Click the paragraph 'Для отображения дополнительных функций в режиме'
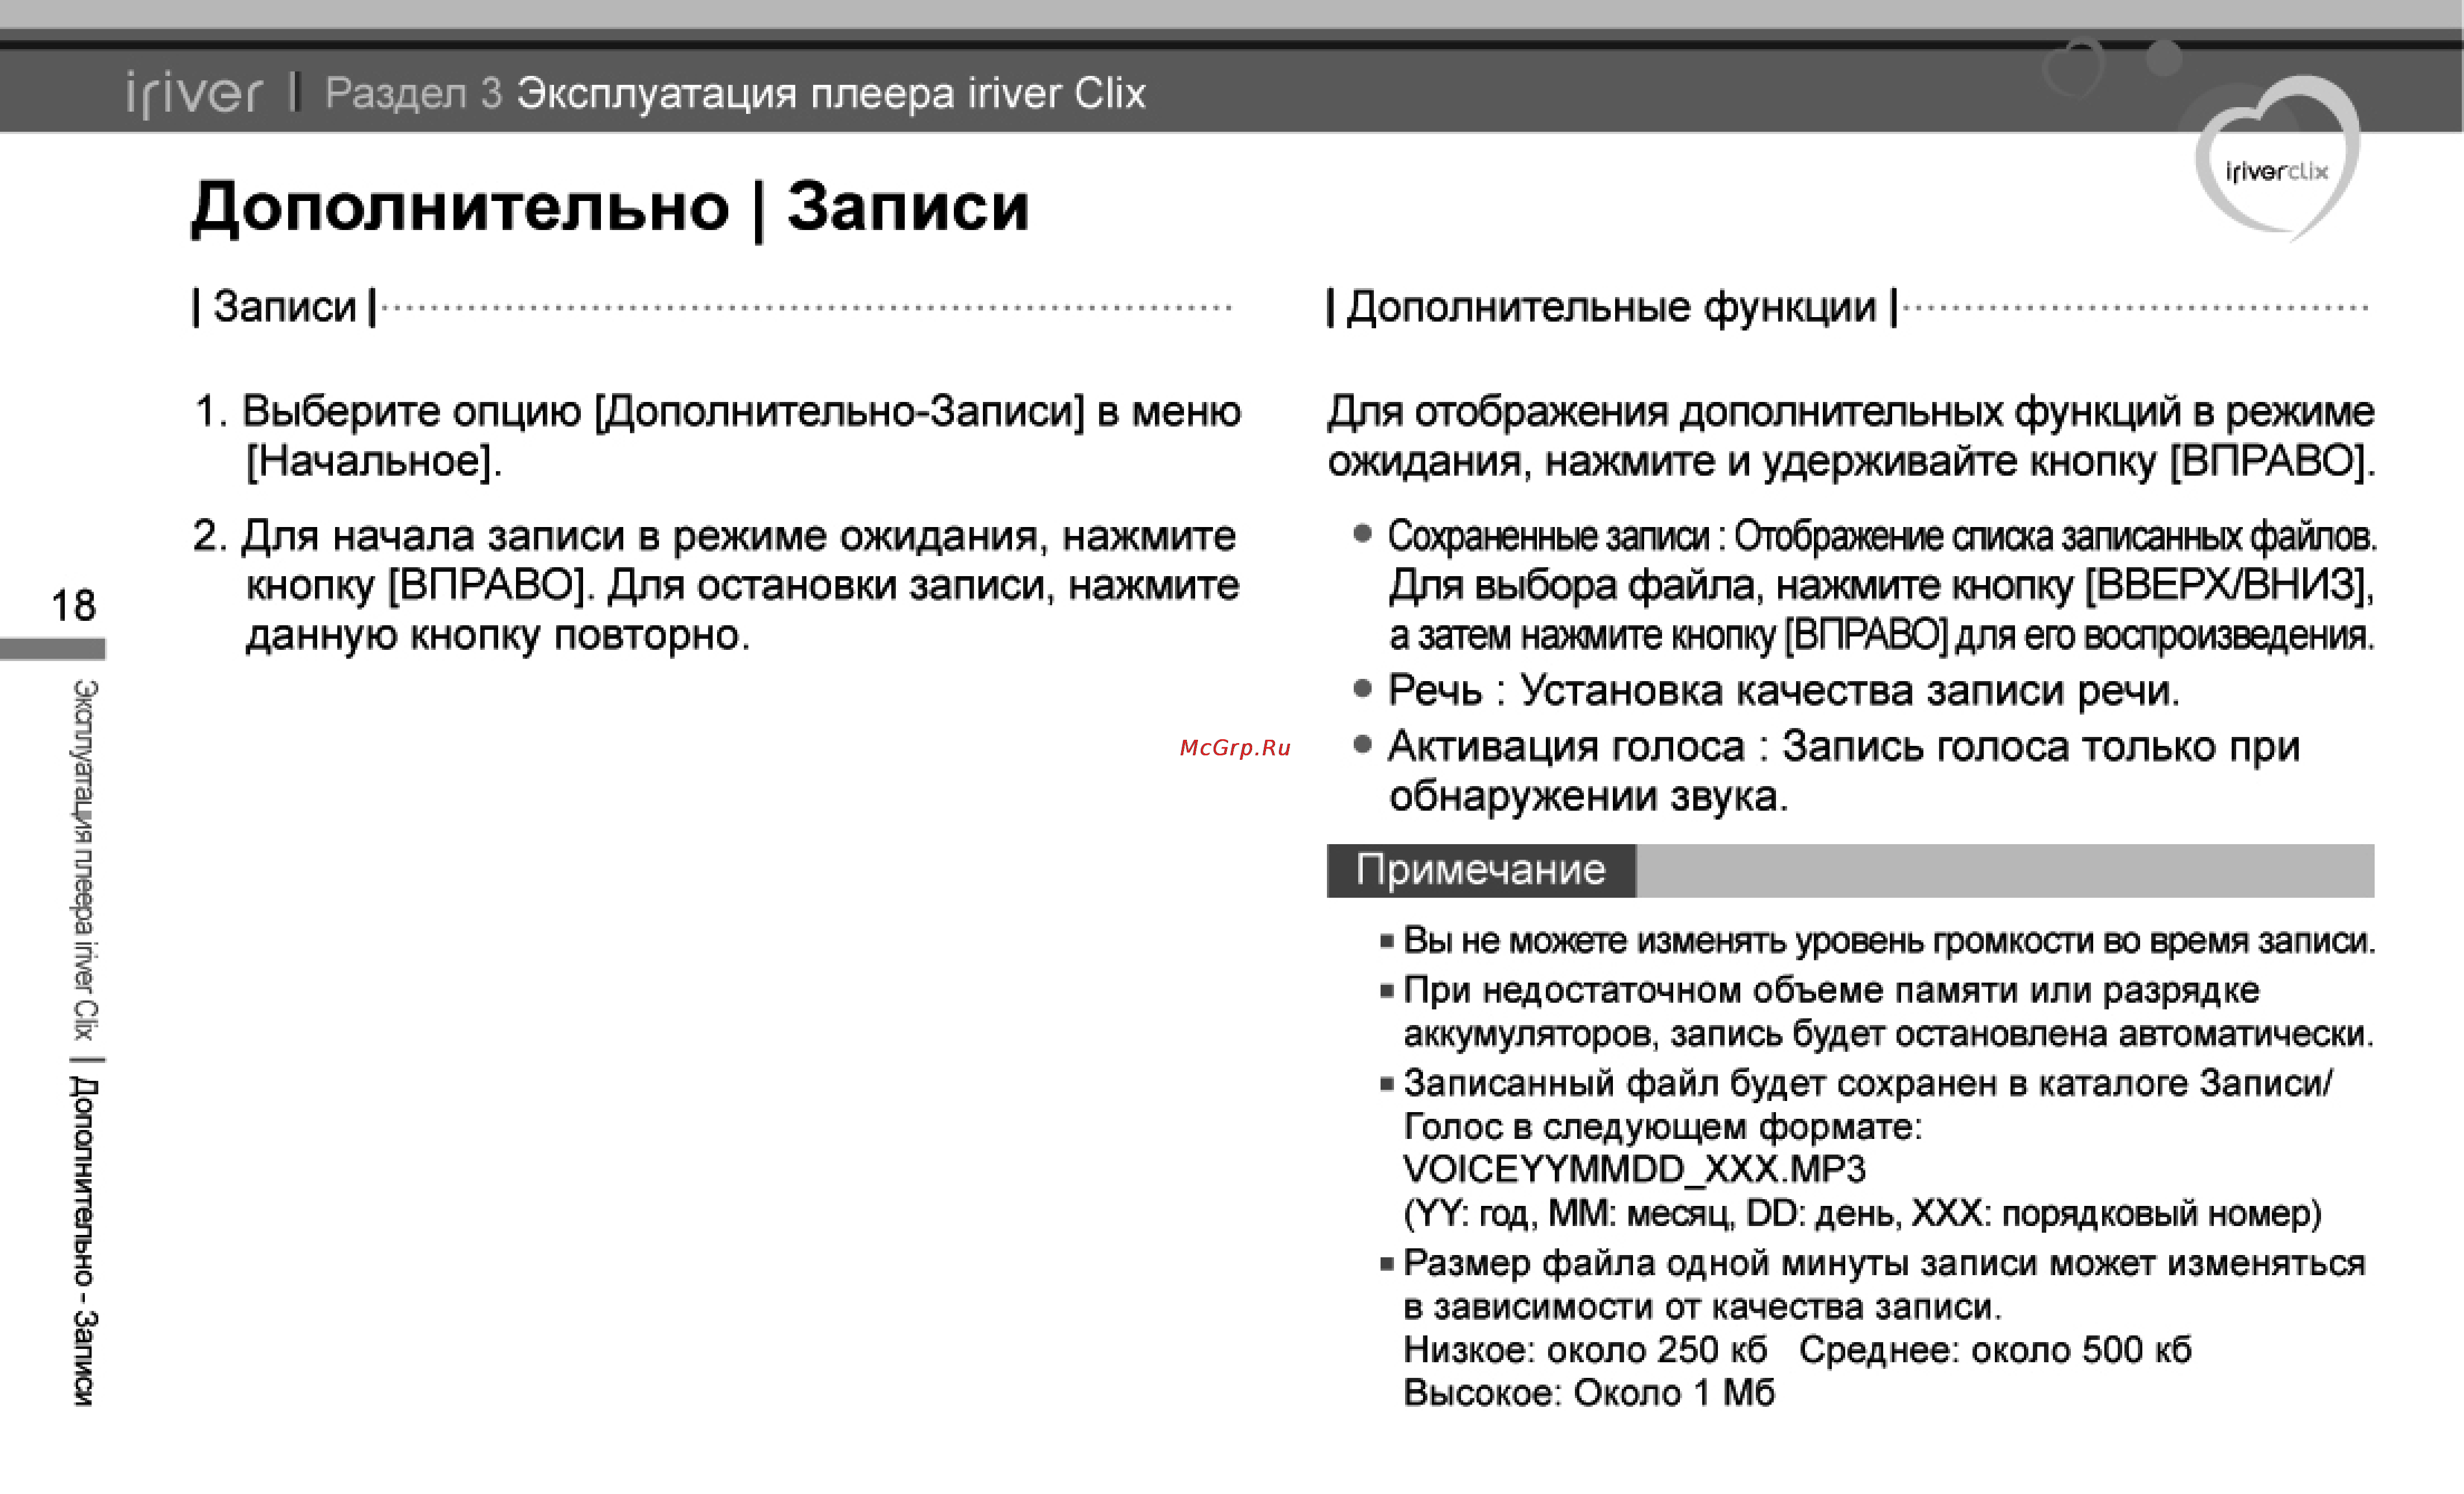Image resolution: width=2464 pixels, height=1494 pixels. point(1851,411)
